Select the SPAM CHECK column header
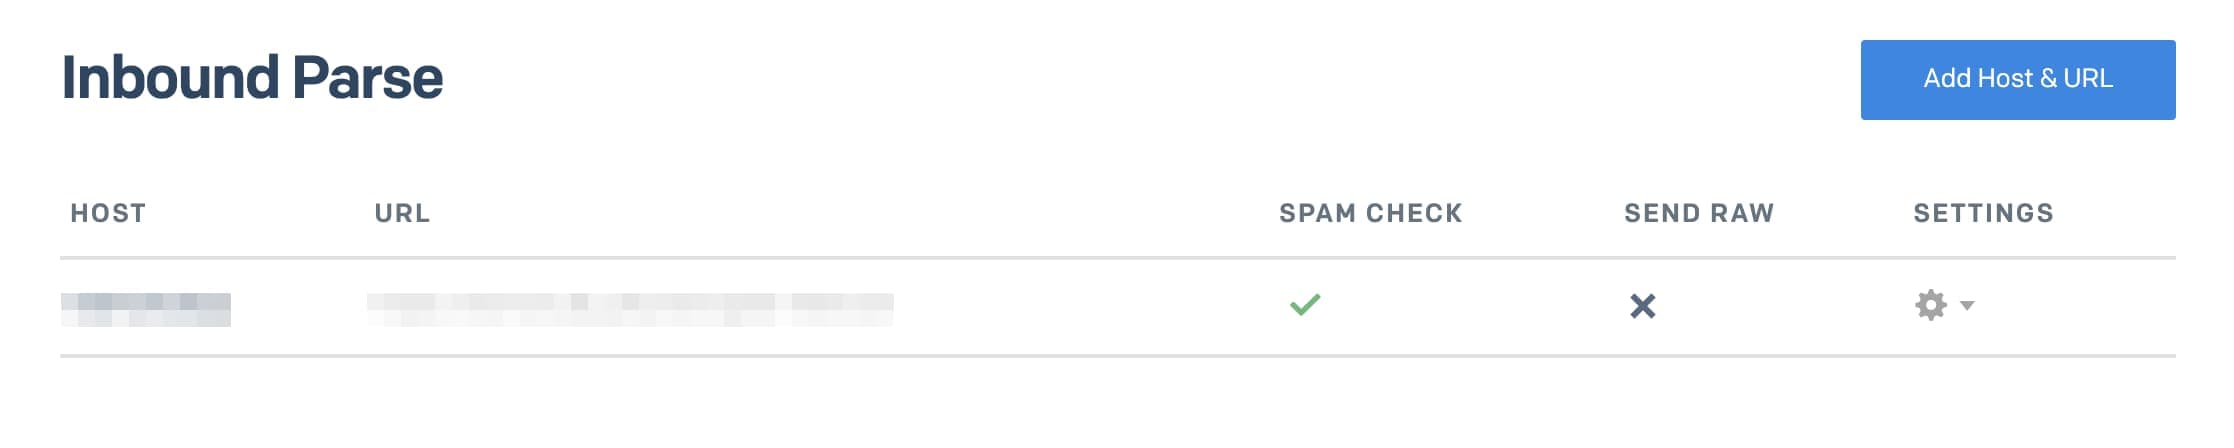Image resolution: width=2234 pixels, height=448 pixels. tap(1370, 213)
